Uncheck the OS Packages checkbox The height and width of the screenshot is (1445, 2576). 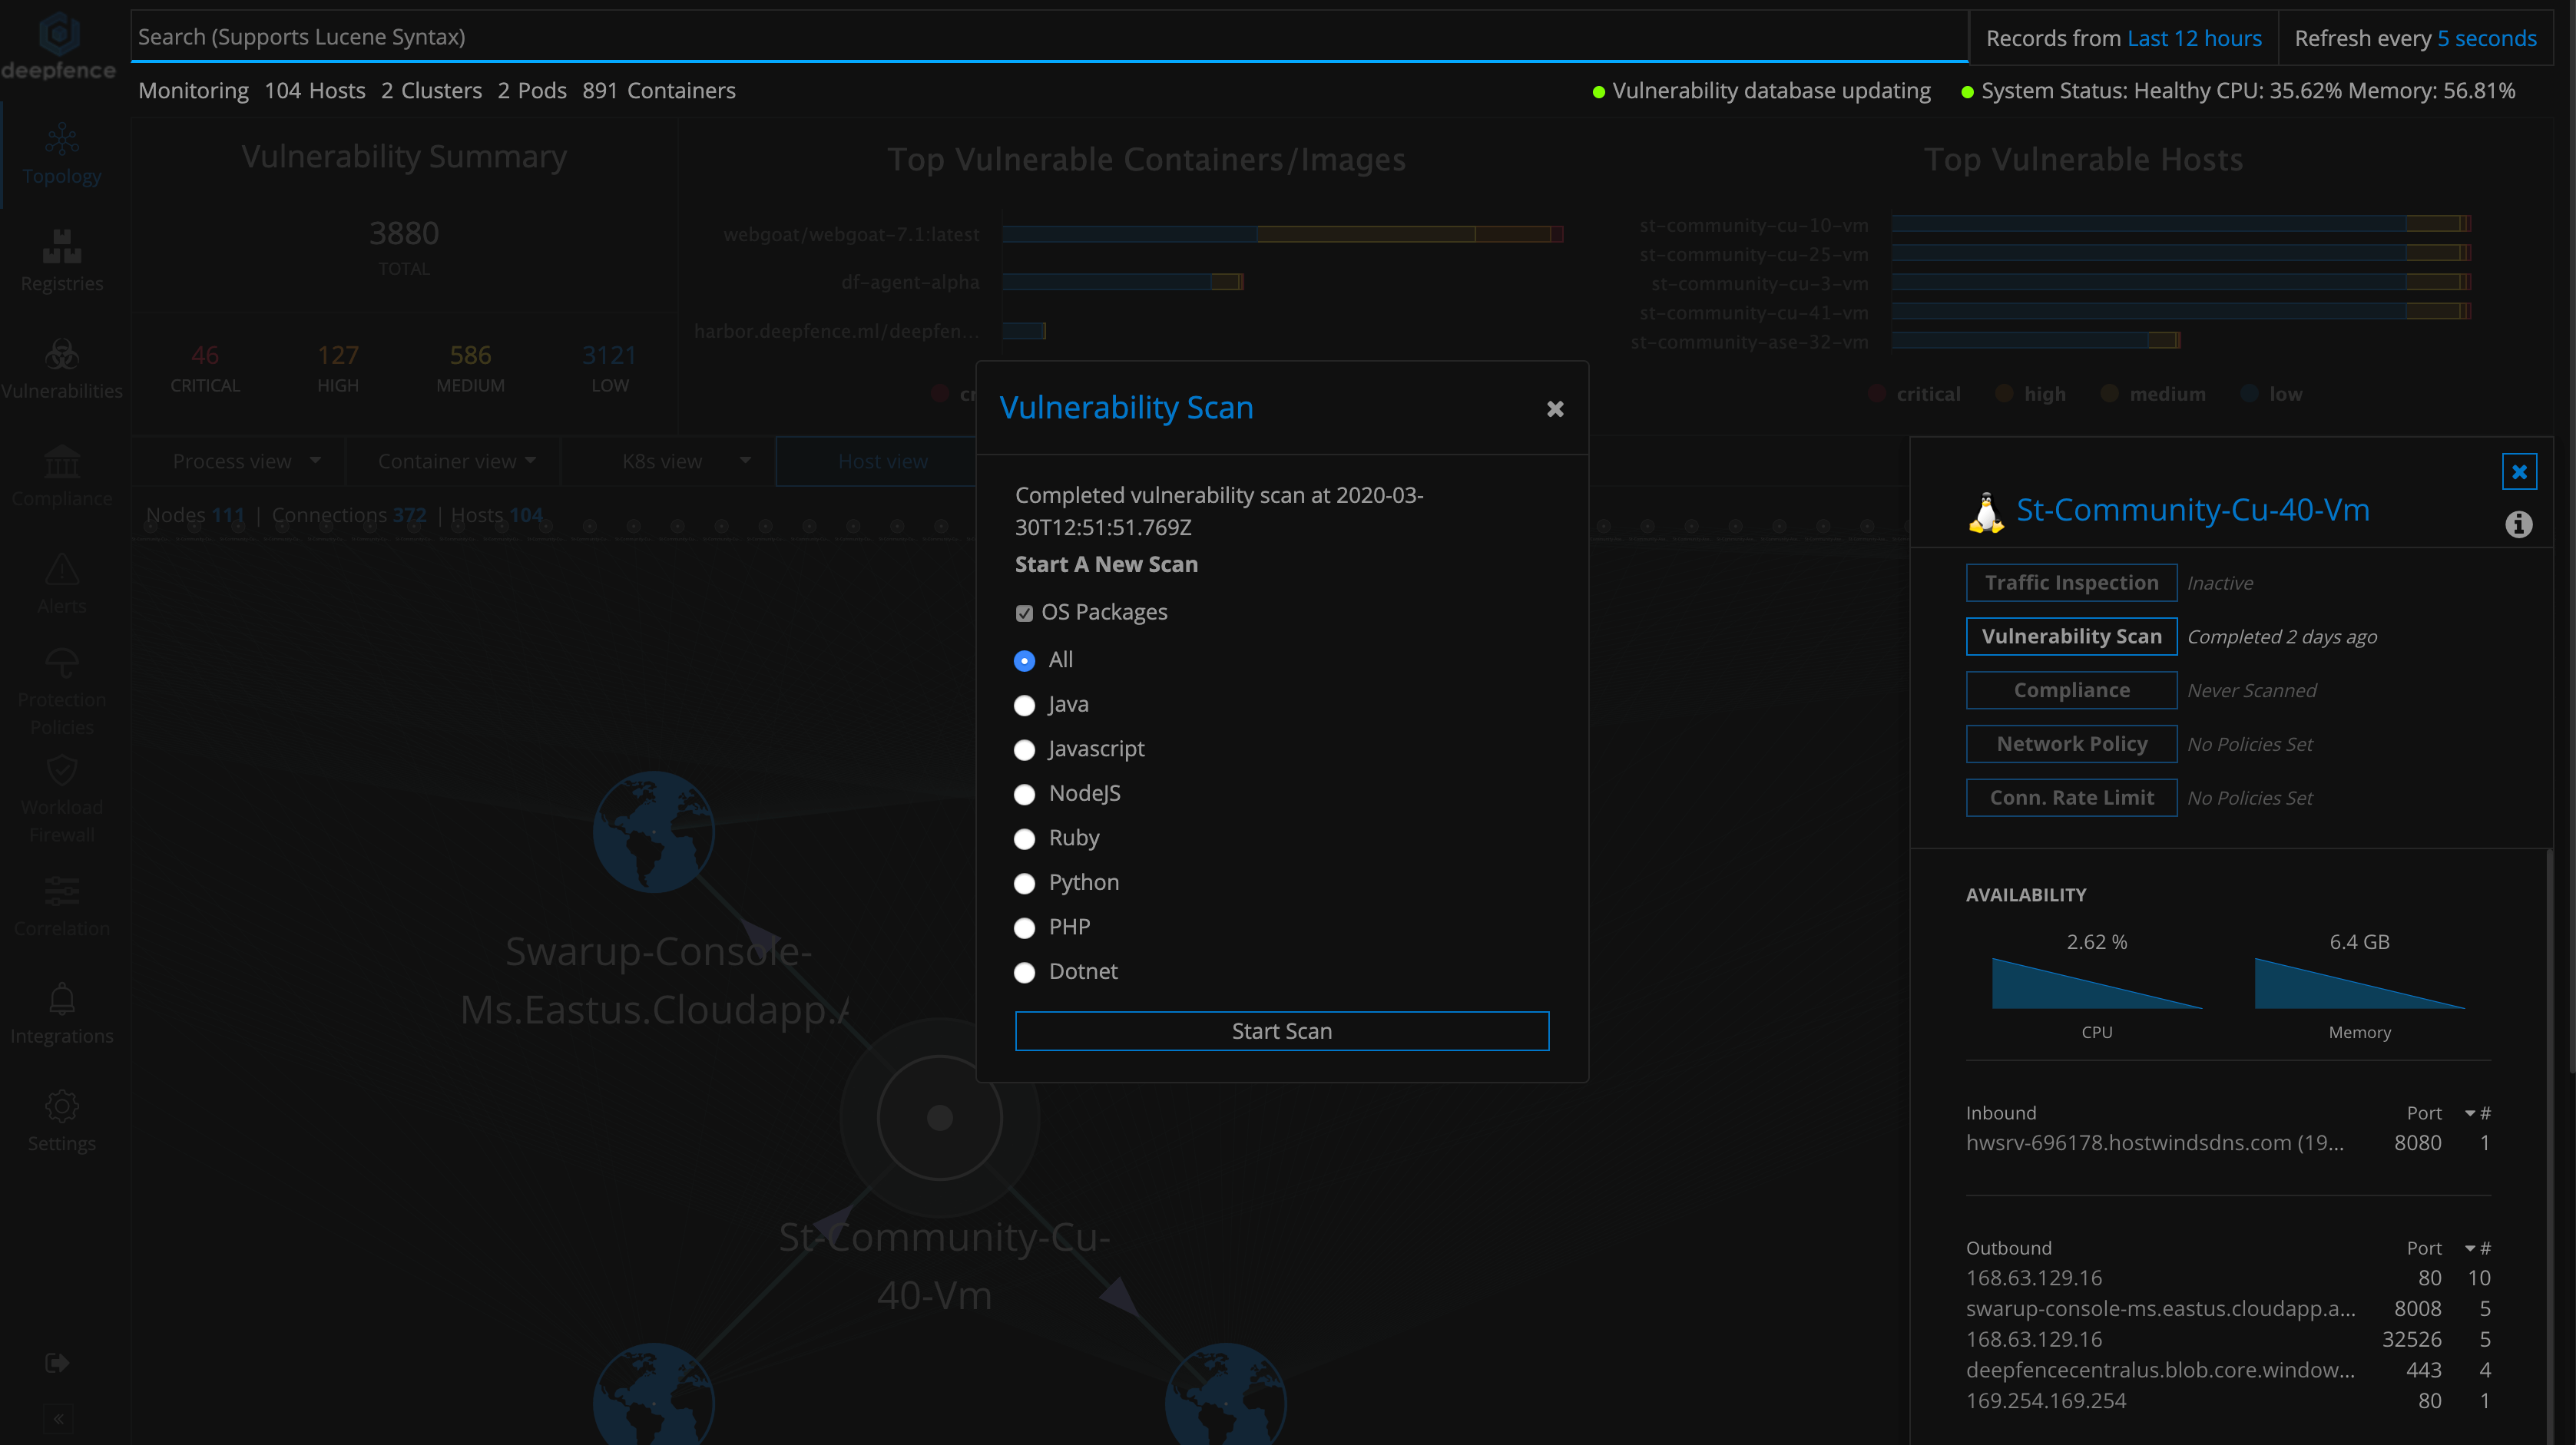pos(1024,613)
